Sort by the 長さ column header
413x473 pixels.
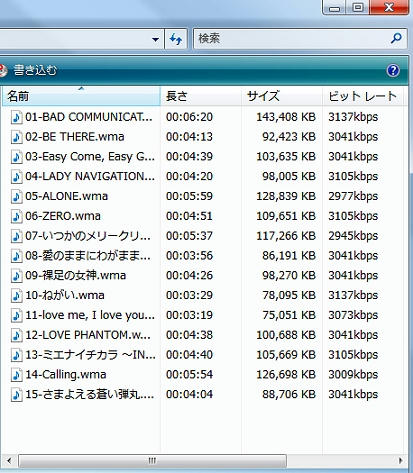201,96
